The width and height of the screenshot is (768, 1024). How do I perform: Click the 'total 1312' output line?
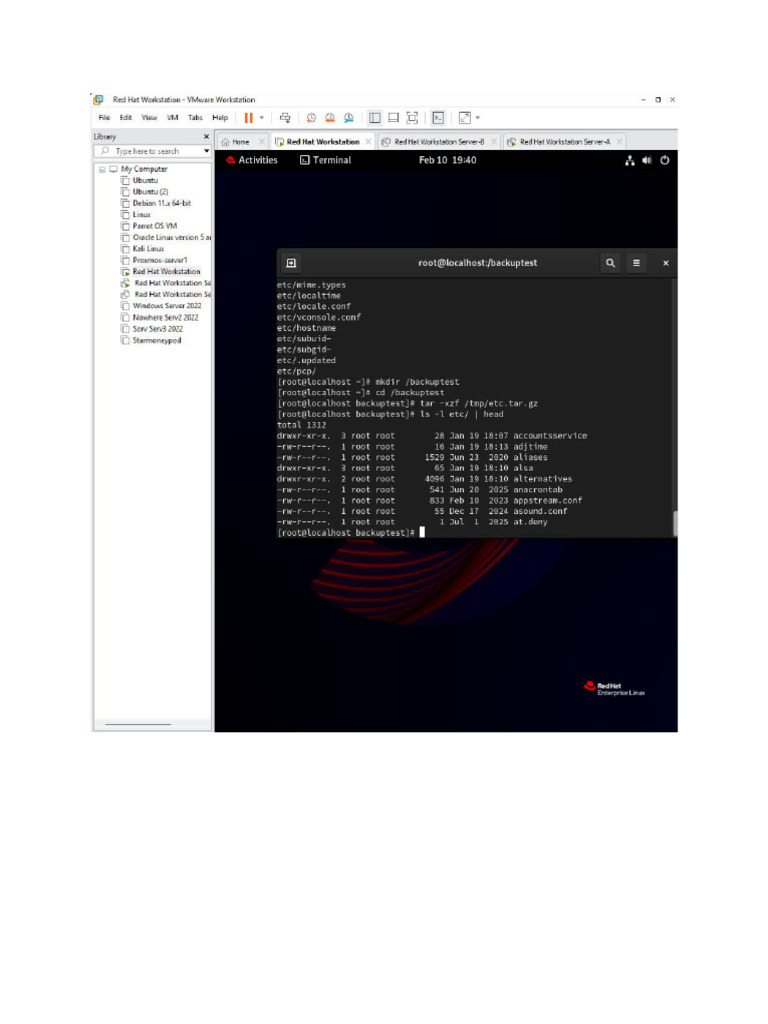[301, 425]
